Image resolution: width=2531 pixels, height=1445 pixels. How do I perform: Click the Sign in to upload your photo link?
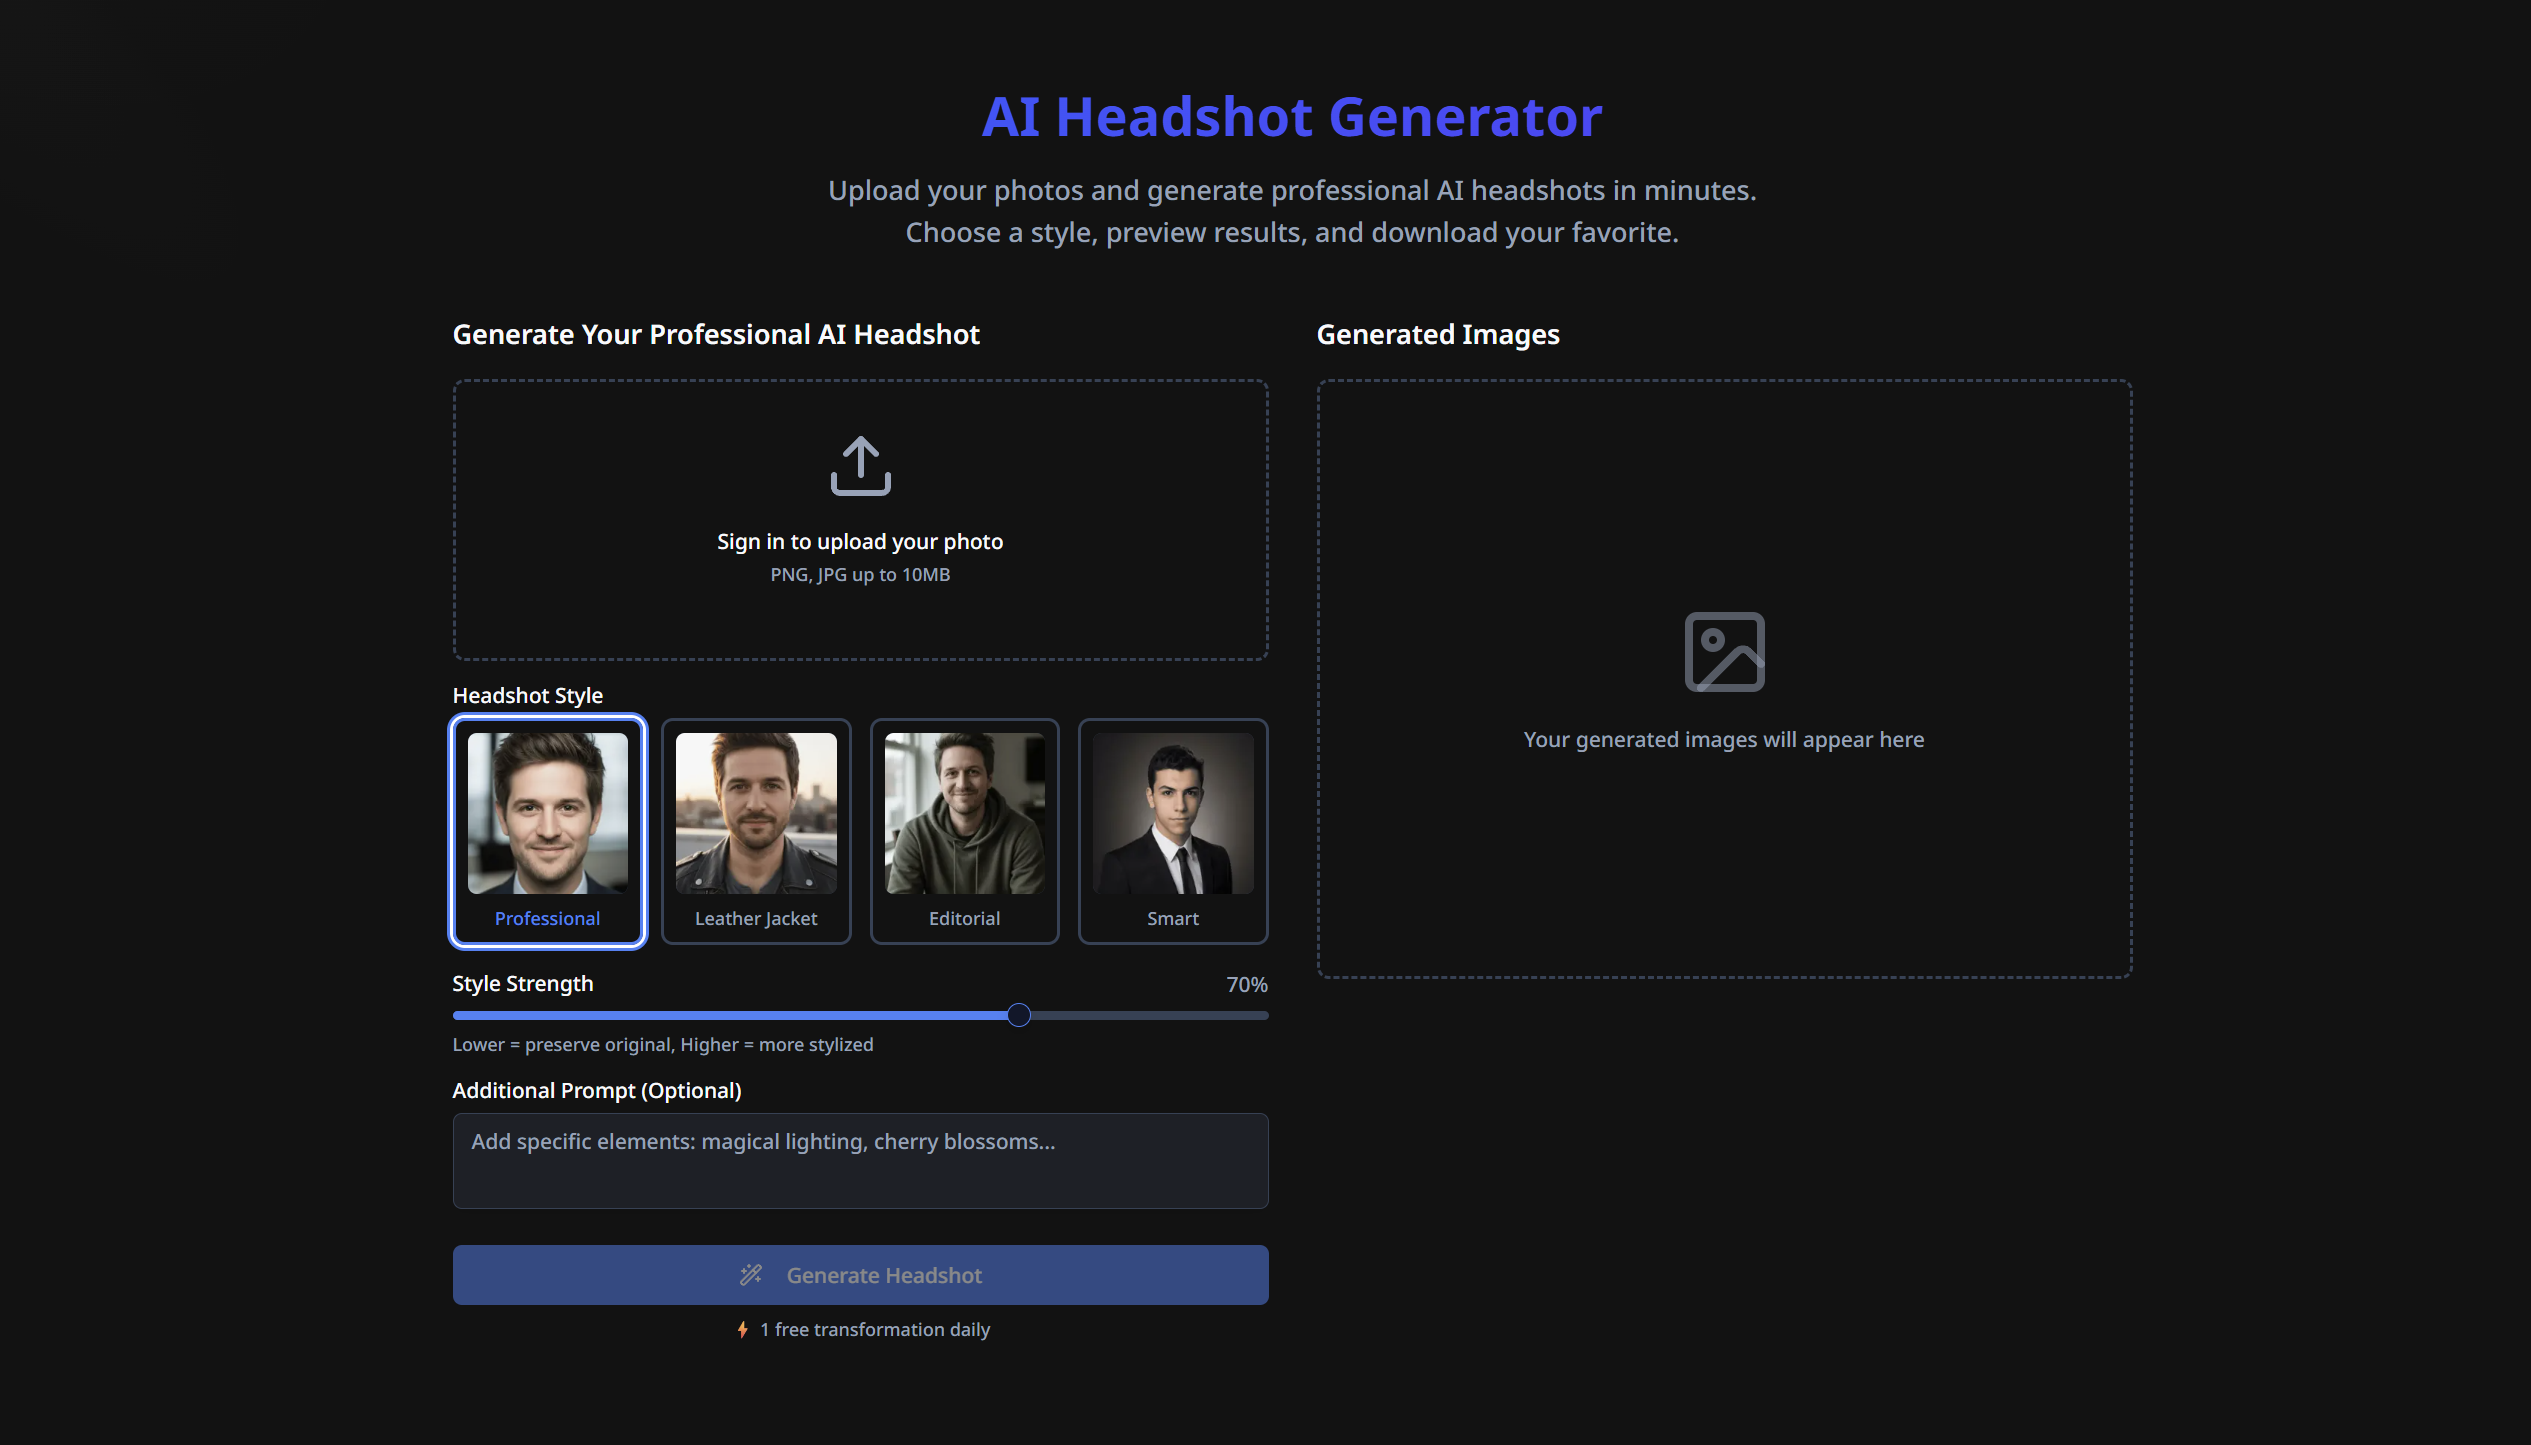pos(859,541)
